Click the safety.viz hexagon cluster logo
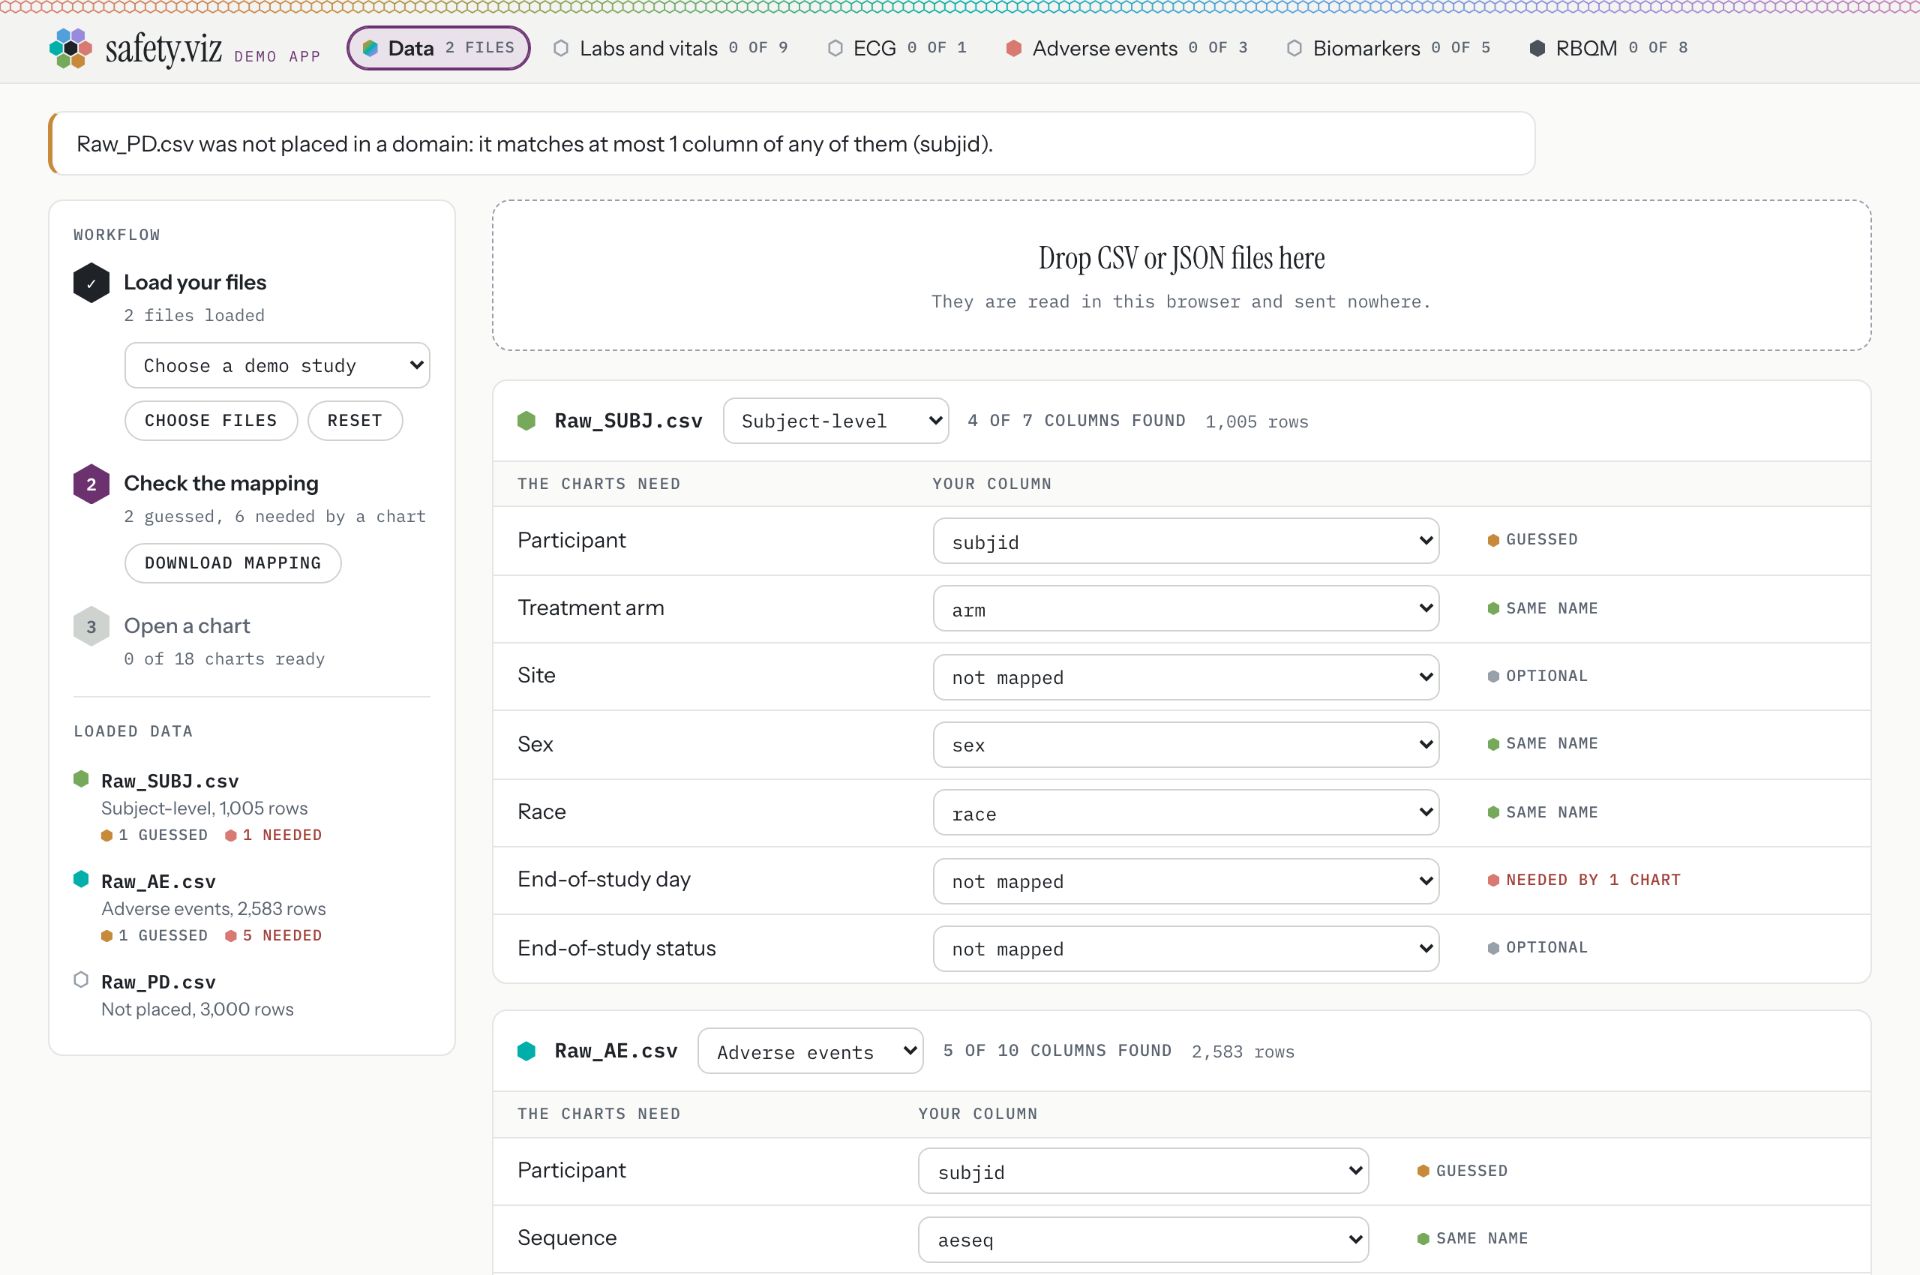Viewport: 1920px width, 1275px height. point(70,48)
